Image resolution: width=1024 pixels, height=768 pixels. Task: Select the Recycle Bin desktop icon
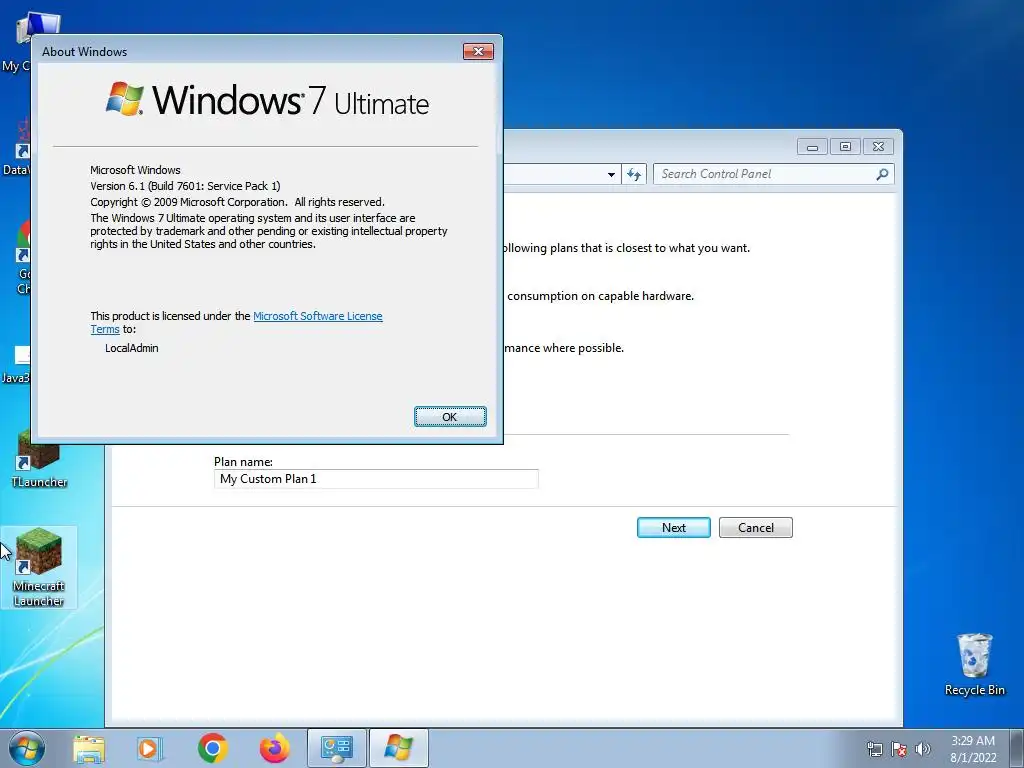click(x=974, y=664)
